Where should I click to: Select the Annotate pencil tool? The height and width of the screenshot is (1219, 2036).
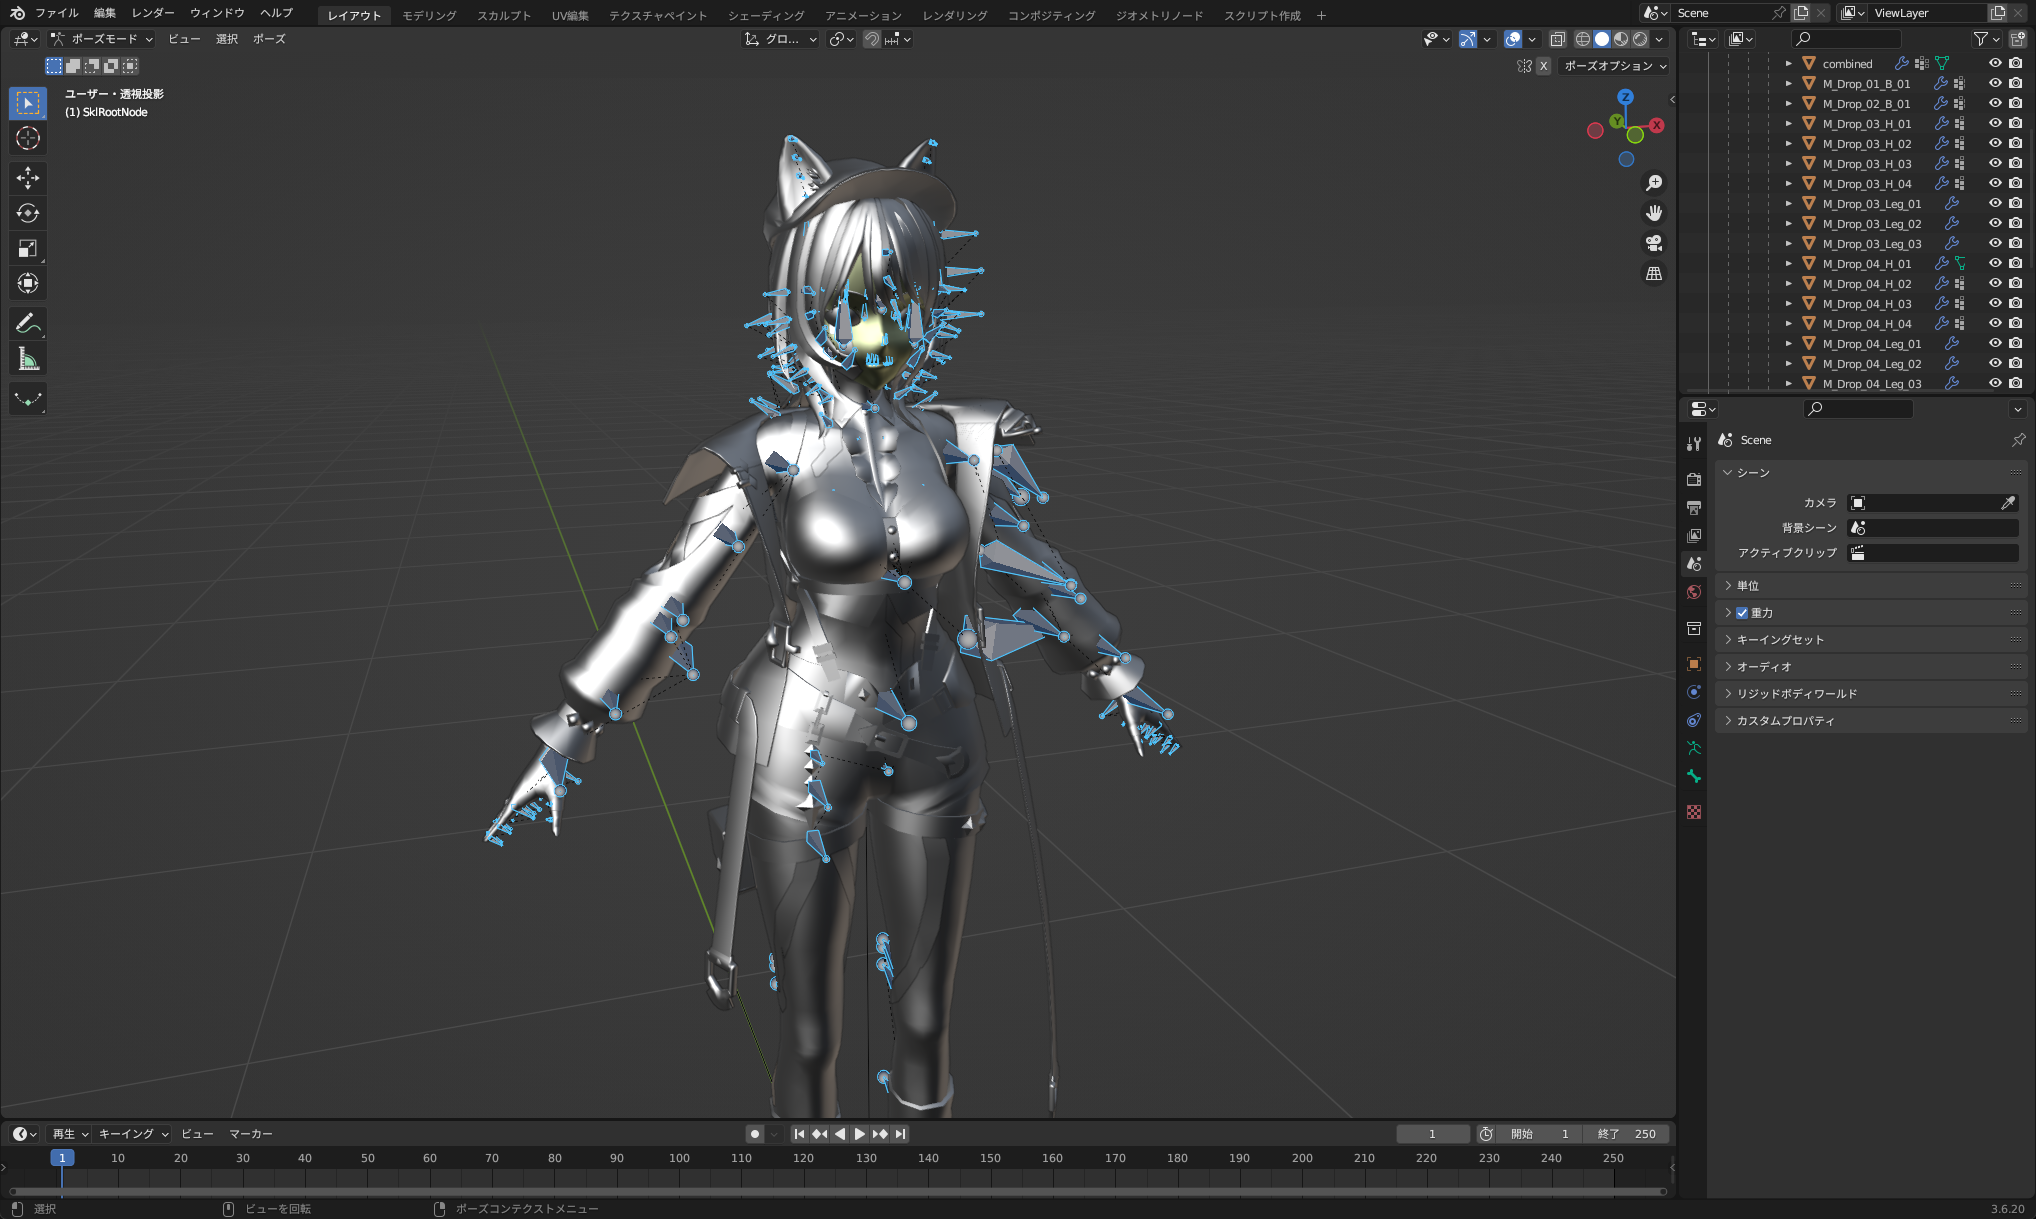pos(28,323)
